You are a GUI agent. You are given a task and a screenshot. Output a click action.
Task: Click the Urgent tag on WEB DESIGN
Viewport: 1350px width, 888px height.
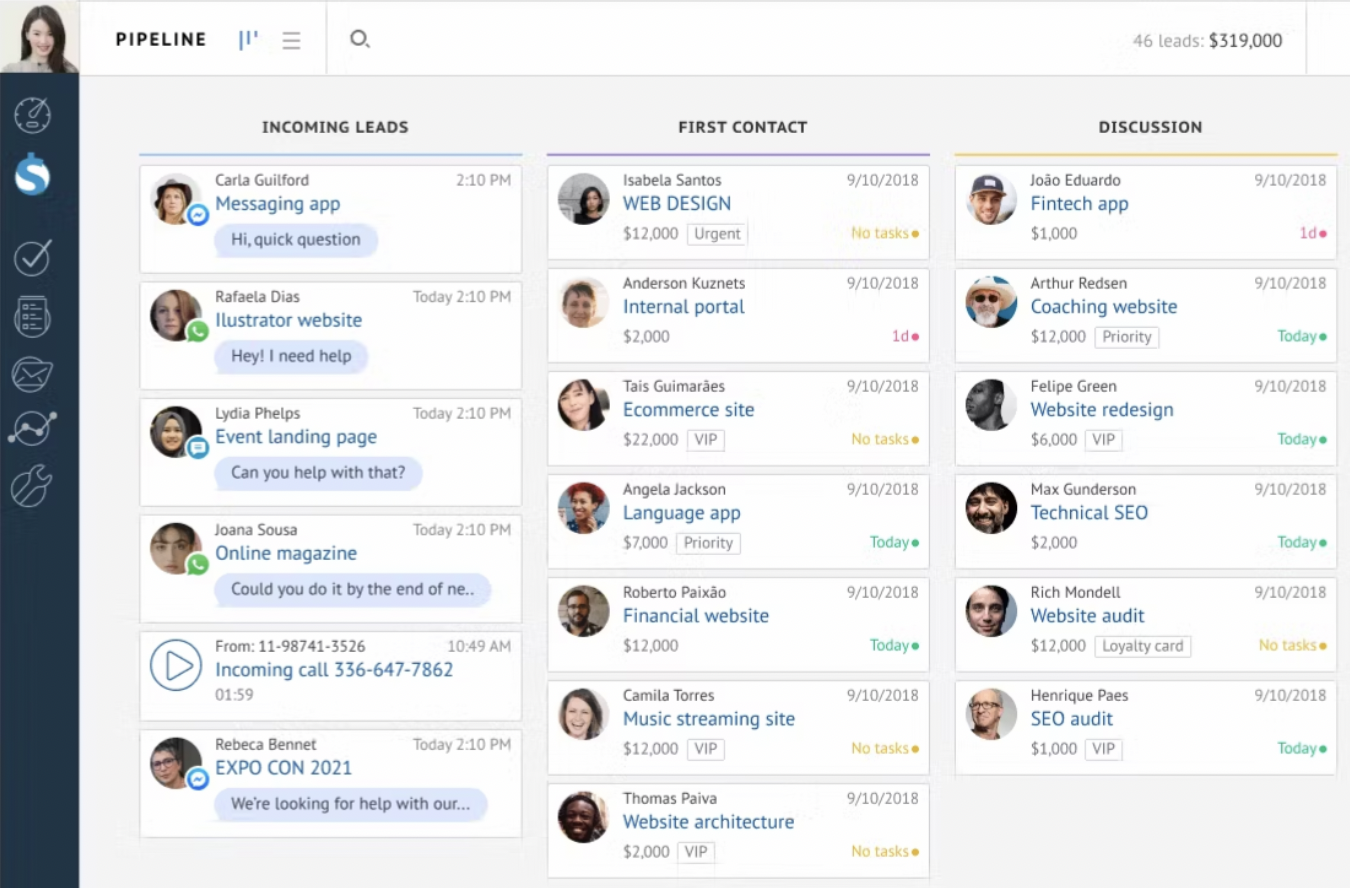click(x=717, y=234)
